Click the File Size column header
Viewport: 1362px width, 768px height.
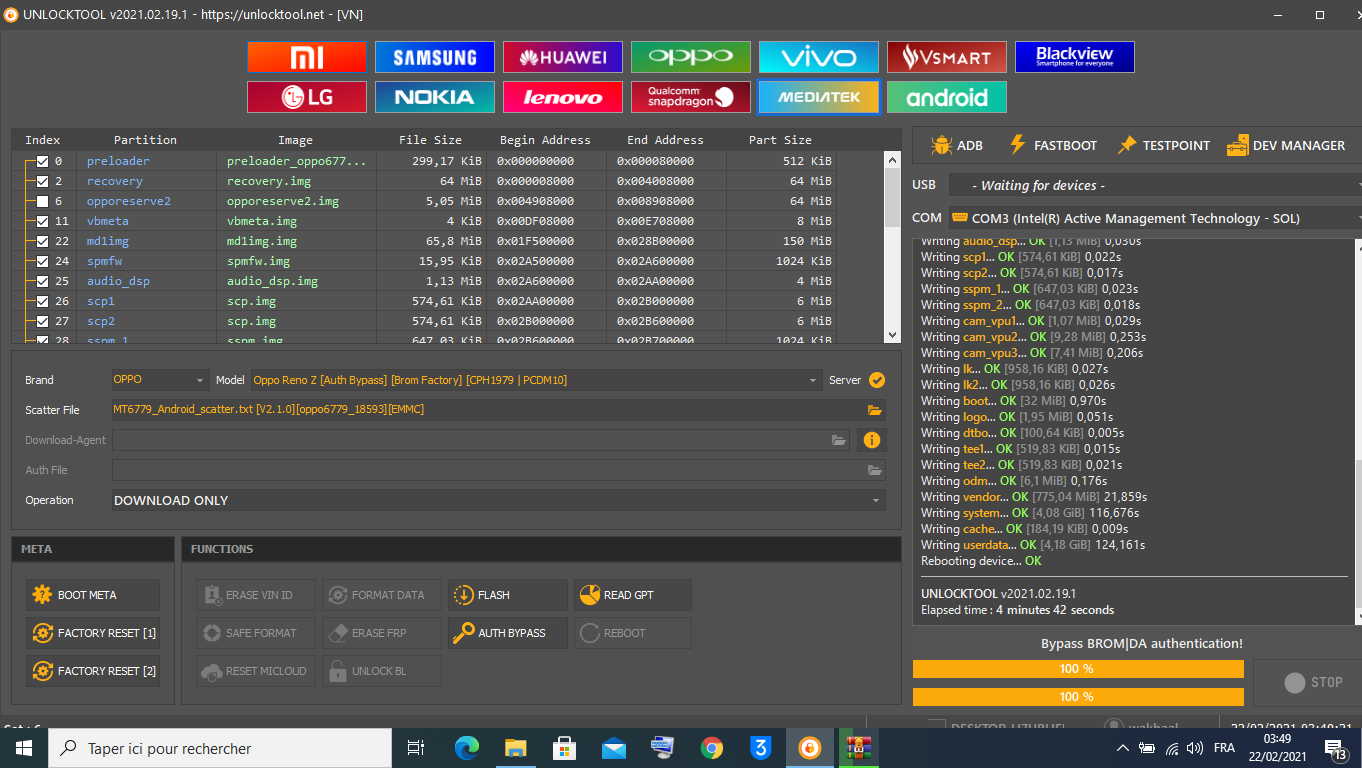coord(430,140)
